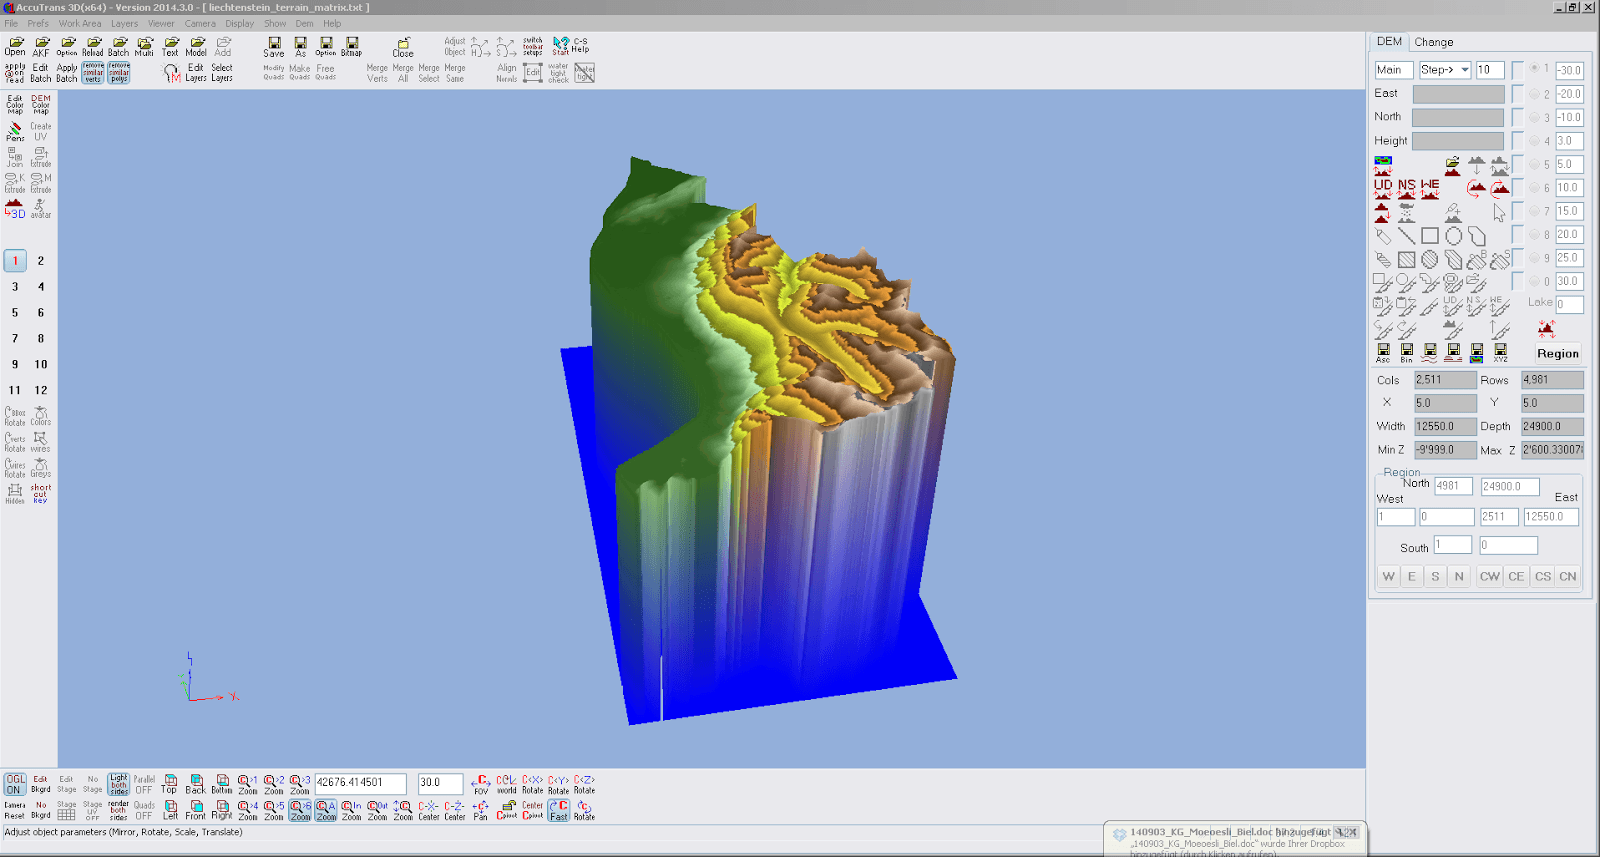
Task: Click the save Bitmap icon
Action: pos(351,46)
